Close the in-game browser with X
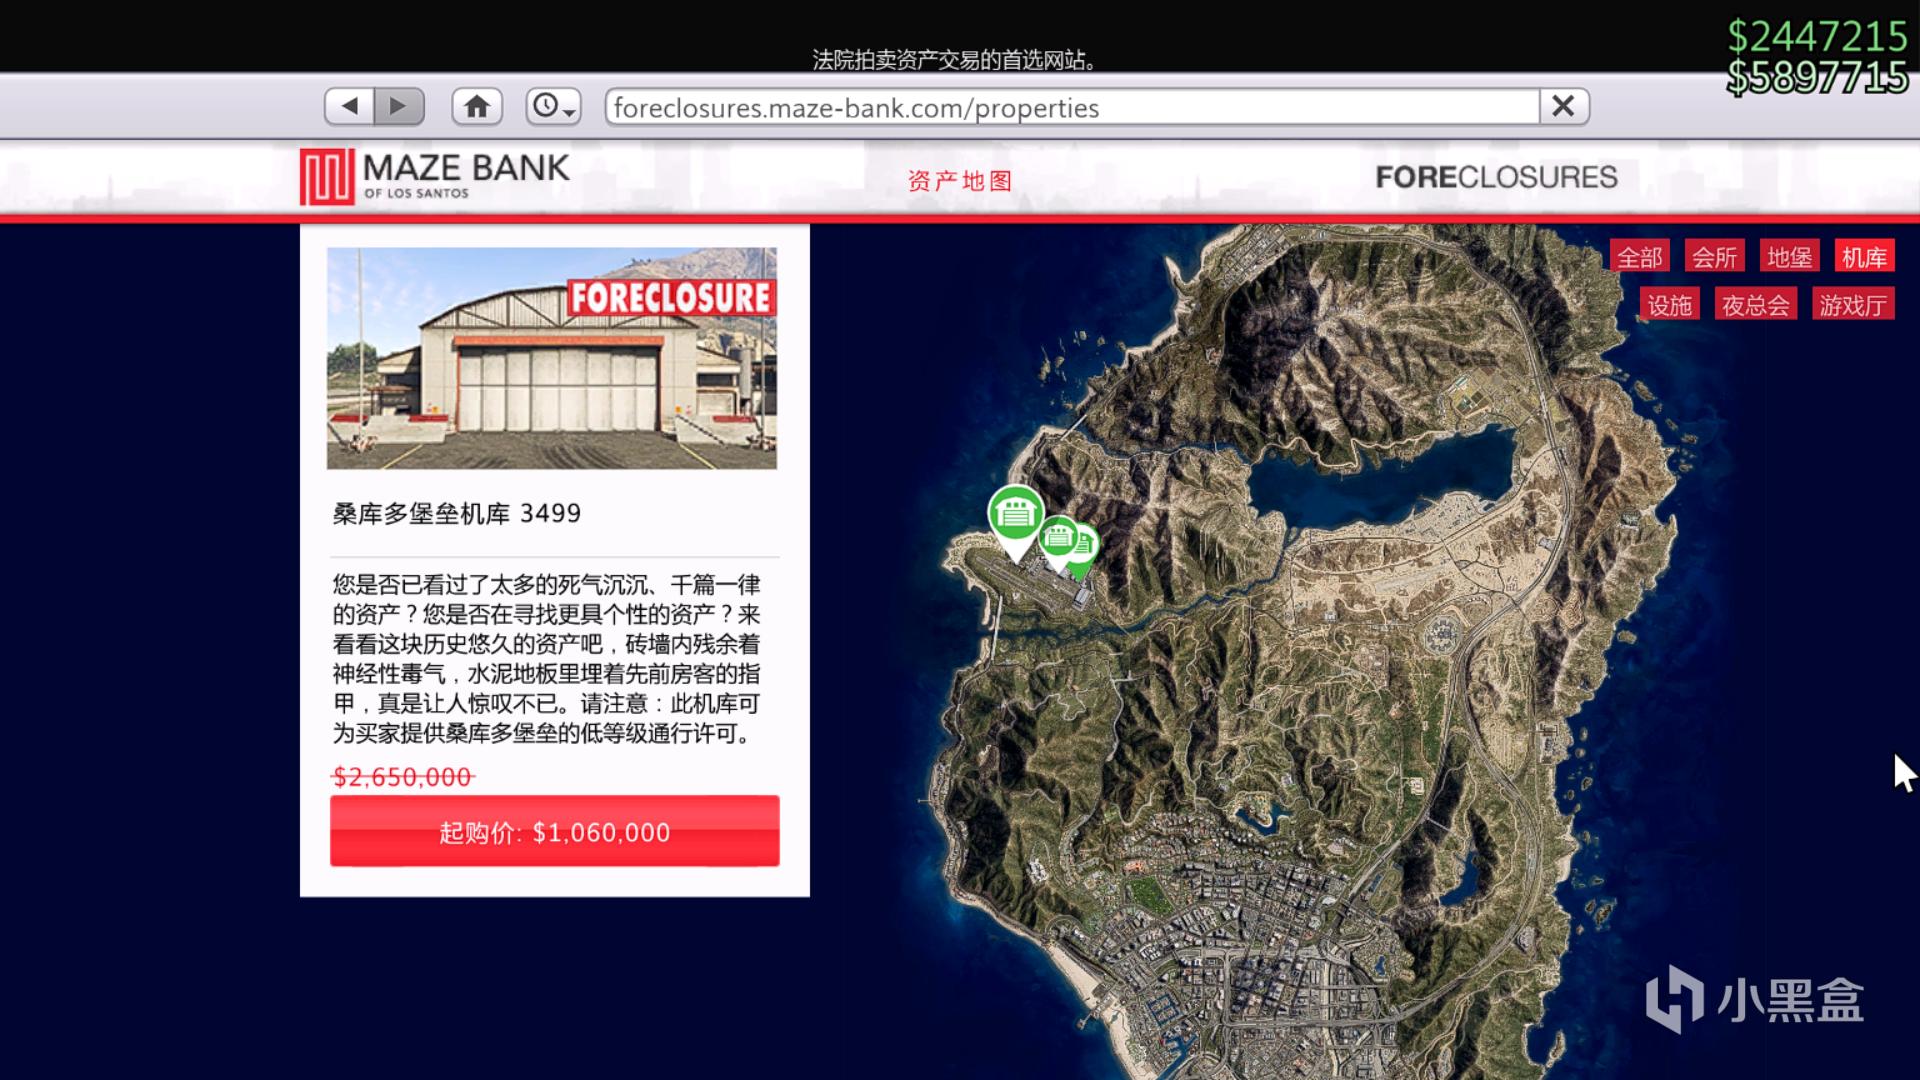The height and width of the screenshot is (1080, 1920). [1563, 106]
